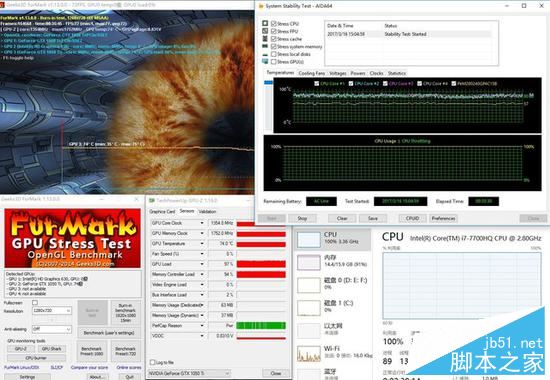Click CPUID button in AIDA64
The image size is (550, 380).
[412, 218]
